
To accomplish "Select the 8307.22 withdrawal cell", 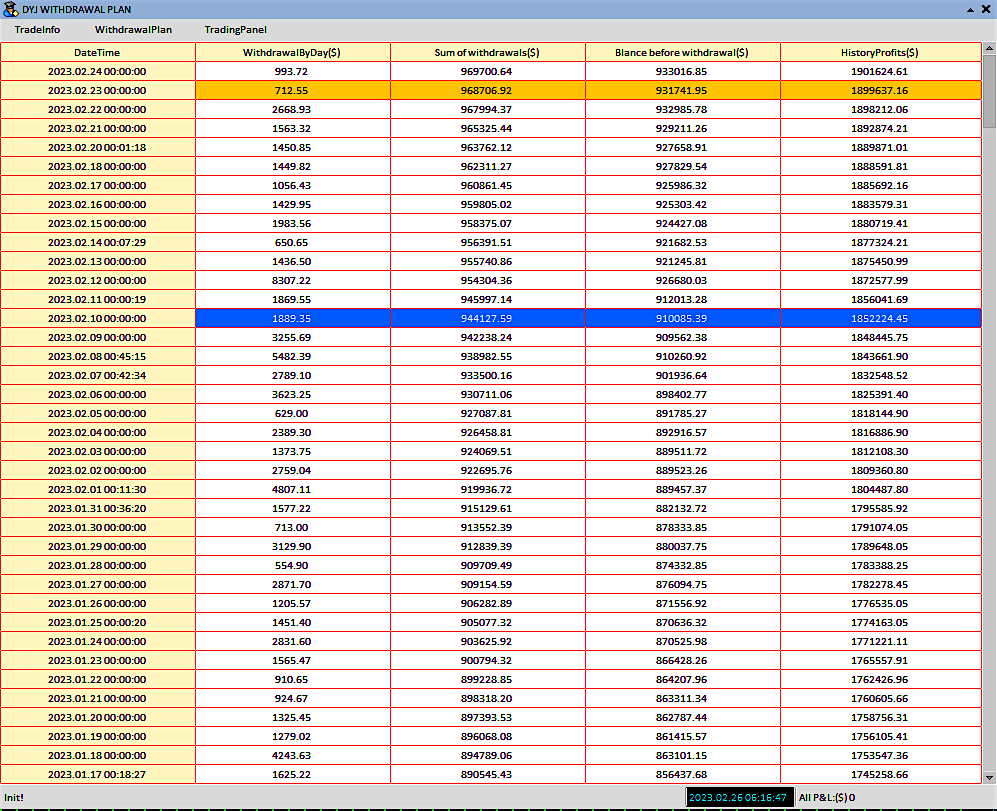I will (x=292, y=281).
